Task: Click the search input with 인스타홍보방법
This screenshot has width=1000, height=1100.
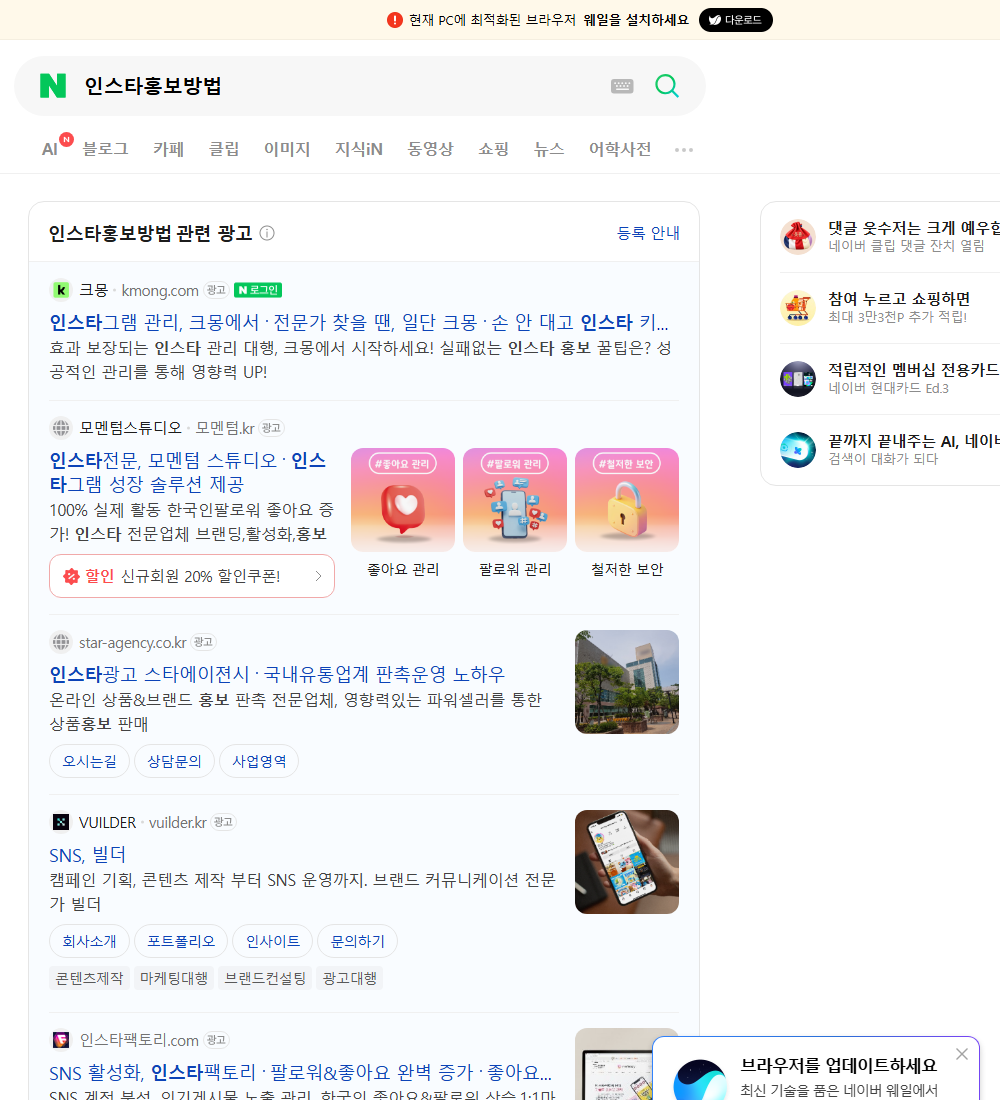Action: [x=340, y=86]
